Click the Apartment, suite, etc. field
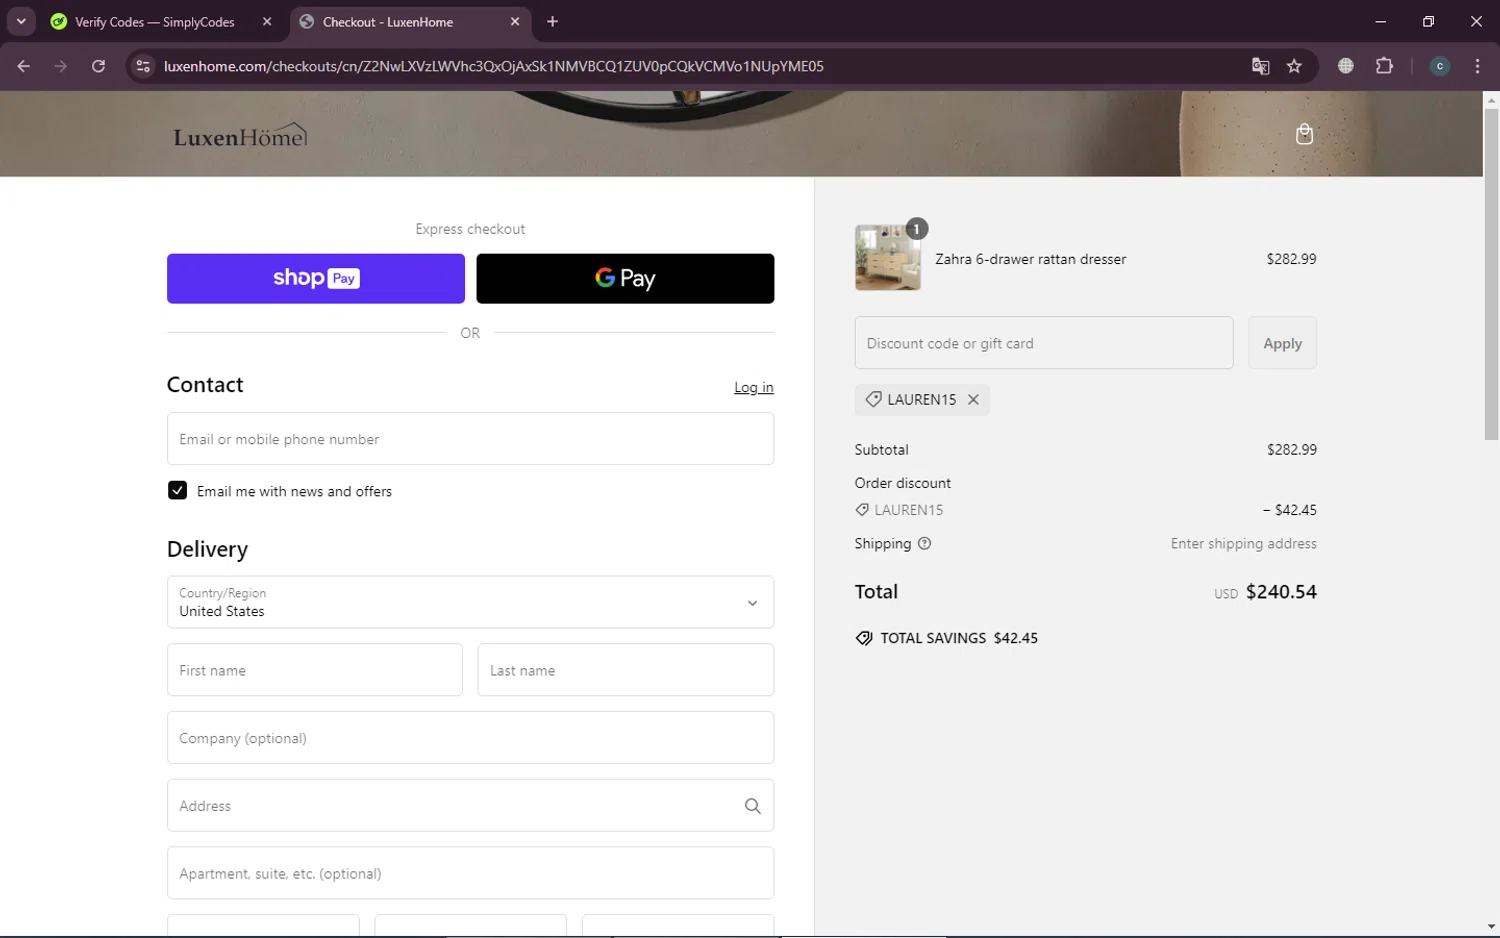The height and width of the screenshot is (938, 1500). (x=470, y=873)
